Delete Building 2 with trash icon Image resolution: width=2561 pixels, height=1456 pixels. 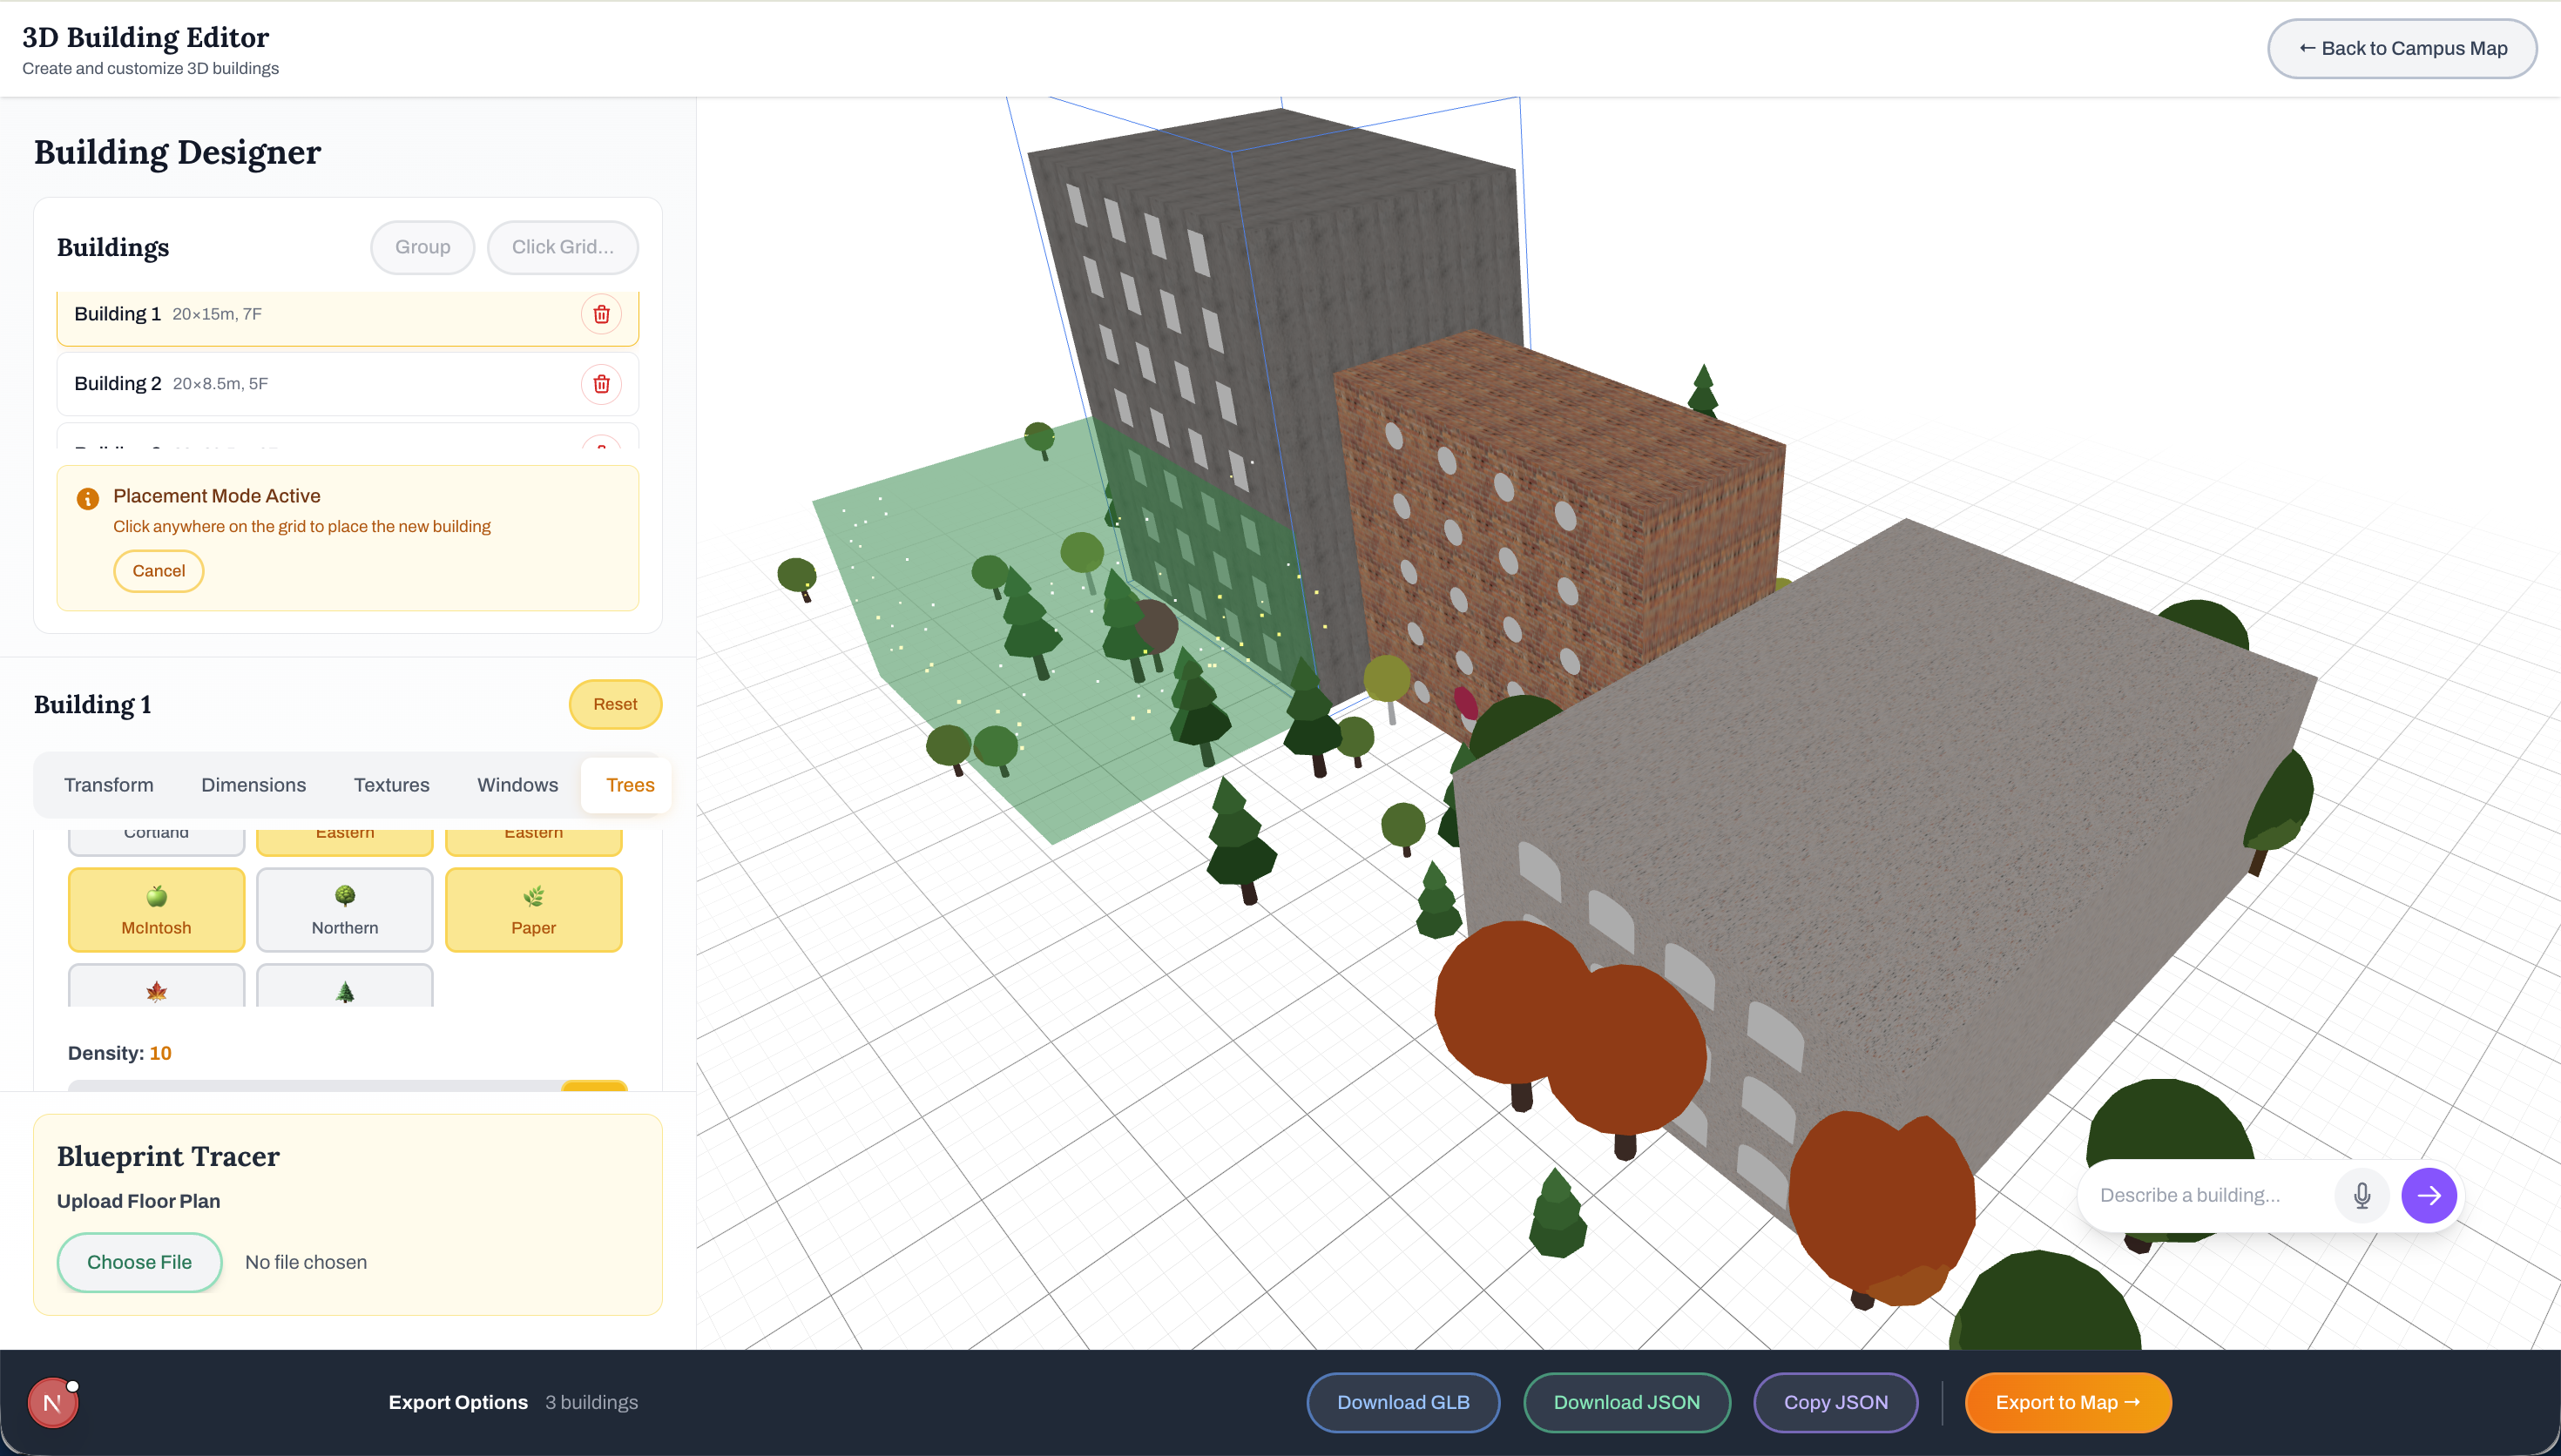point(601,384)
